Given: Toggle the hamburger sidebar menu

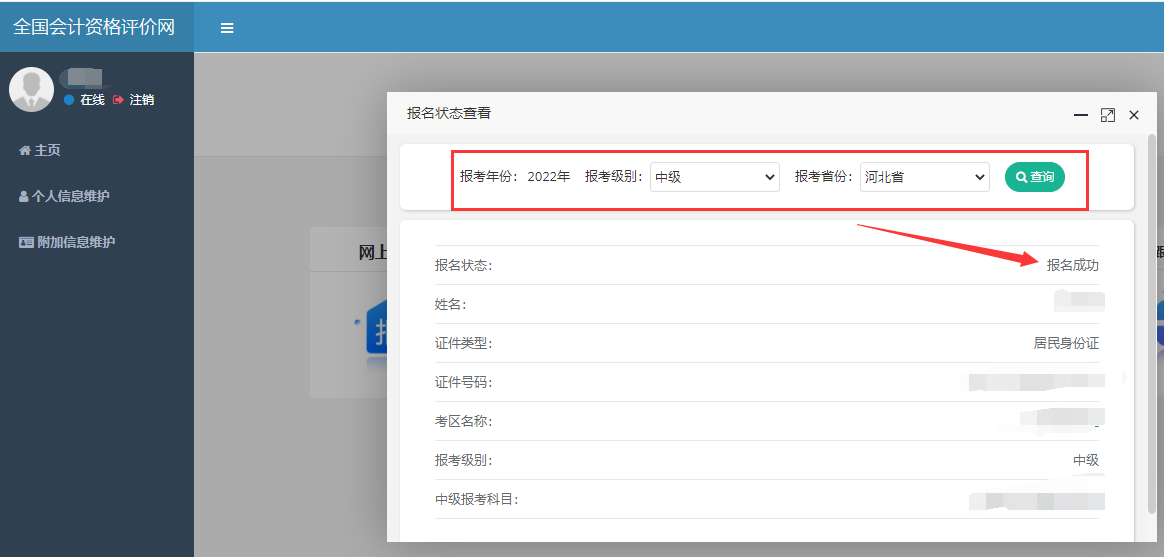Looking at the screenshot, I should pyautogui.click(x=227, y=28).
